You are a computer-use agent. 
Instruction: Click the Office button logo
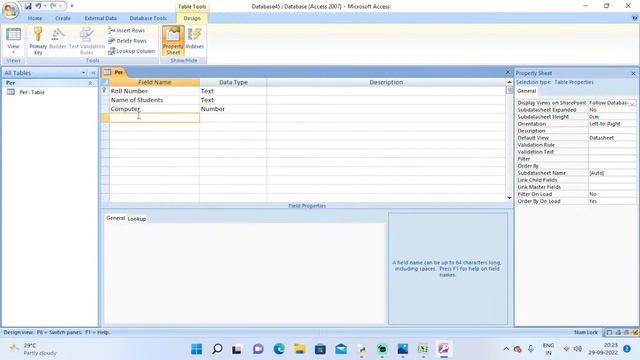(10, 10)
